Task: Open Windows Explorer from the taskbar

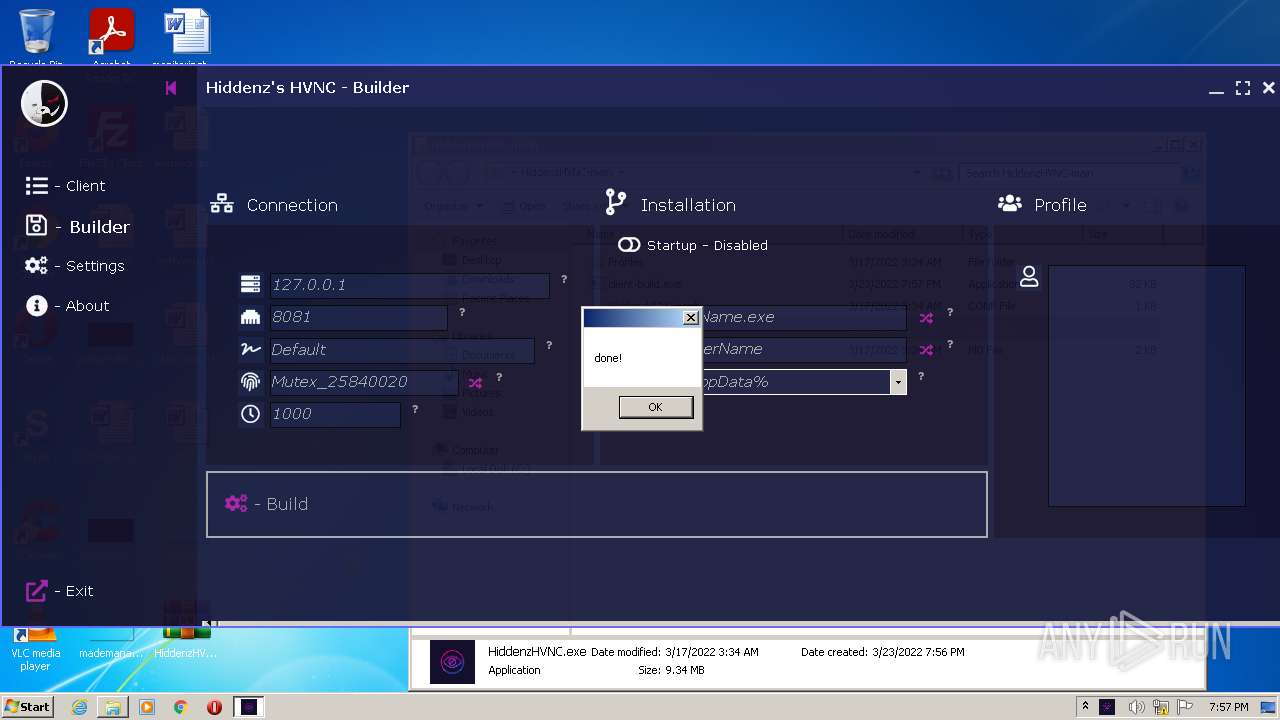Action: click(x=112, y=707)
